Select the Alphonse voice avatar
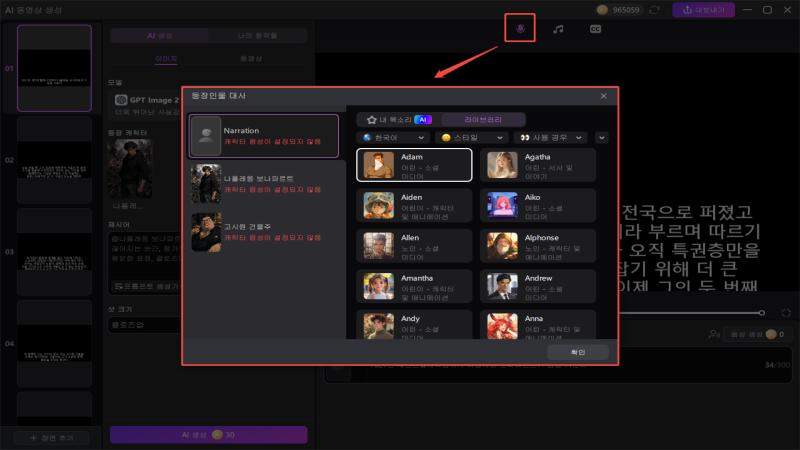Screen dimensions: 800x450 tap(502, 246)
